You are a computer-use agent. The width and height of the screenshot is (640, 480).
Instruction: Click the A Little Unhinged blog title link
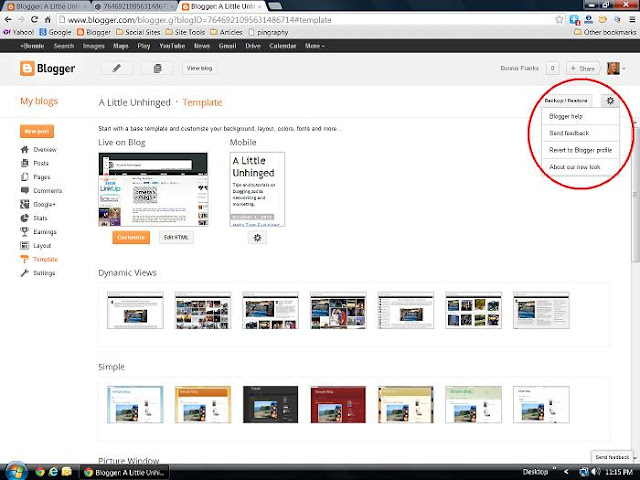click(x=134, y=102)
